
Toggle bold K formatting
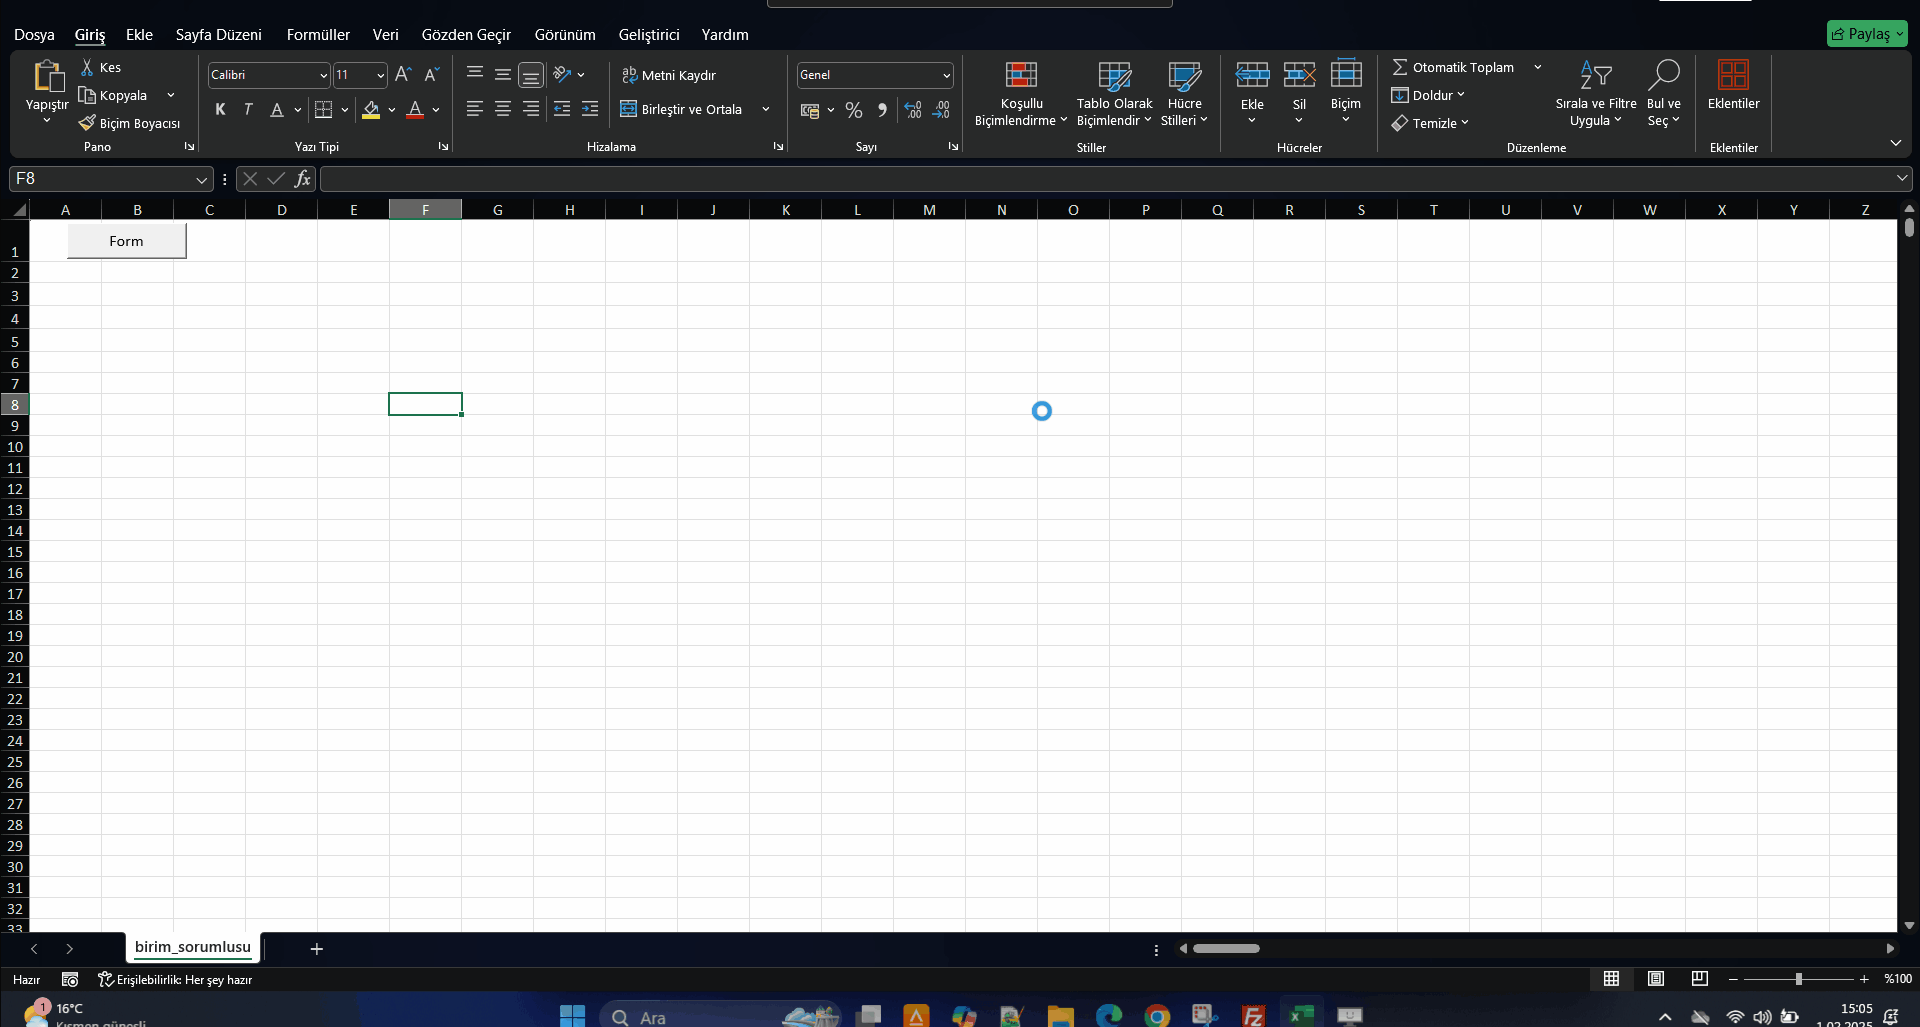point(220,109)
